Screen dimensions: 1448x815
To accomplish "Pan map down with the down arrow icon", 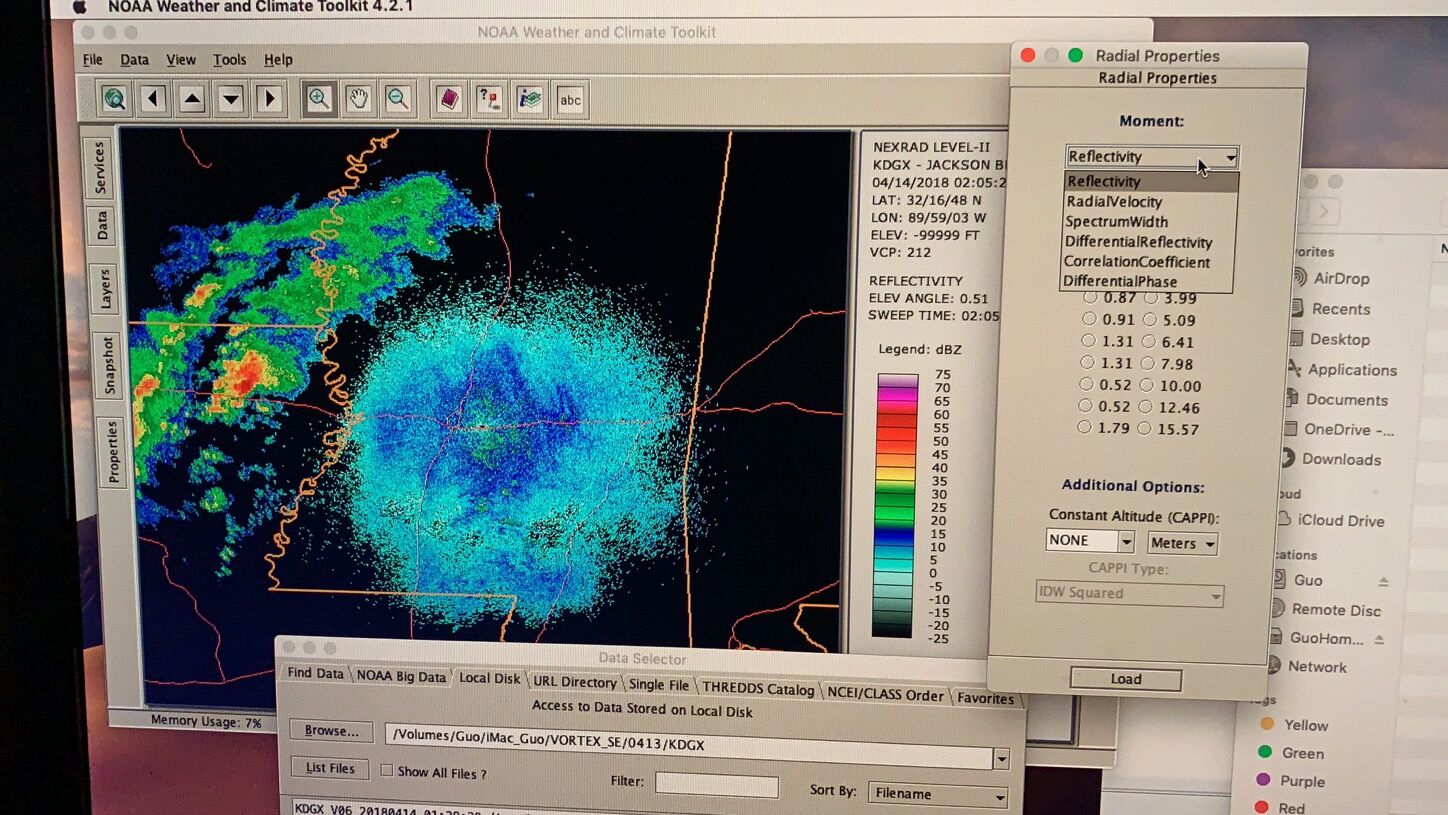I will coord(231,99).
